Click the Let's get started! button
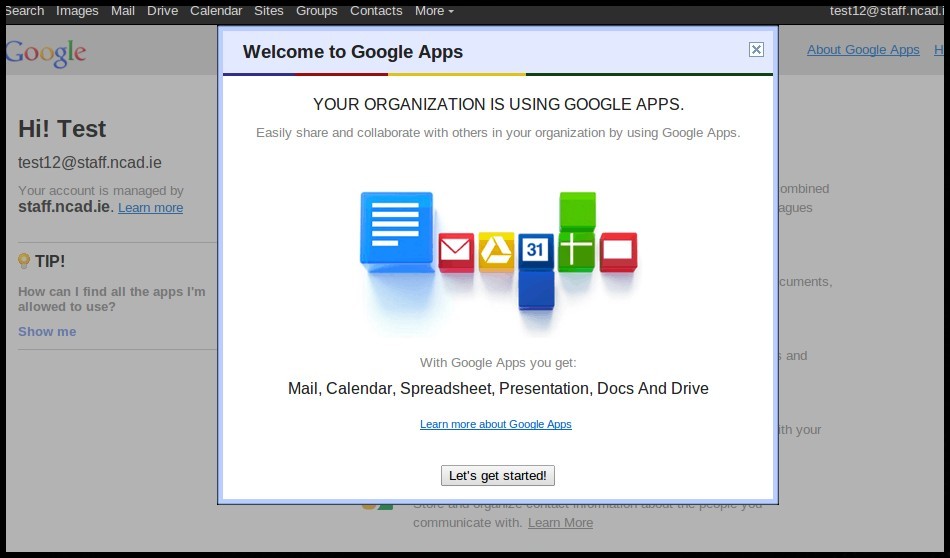 [497, 476]
